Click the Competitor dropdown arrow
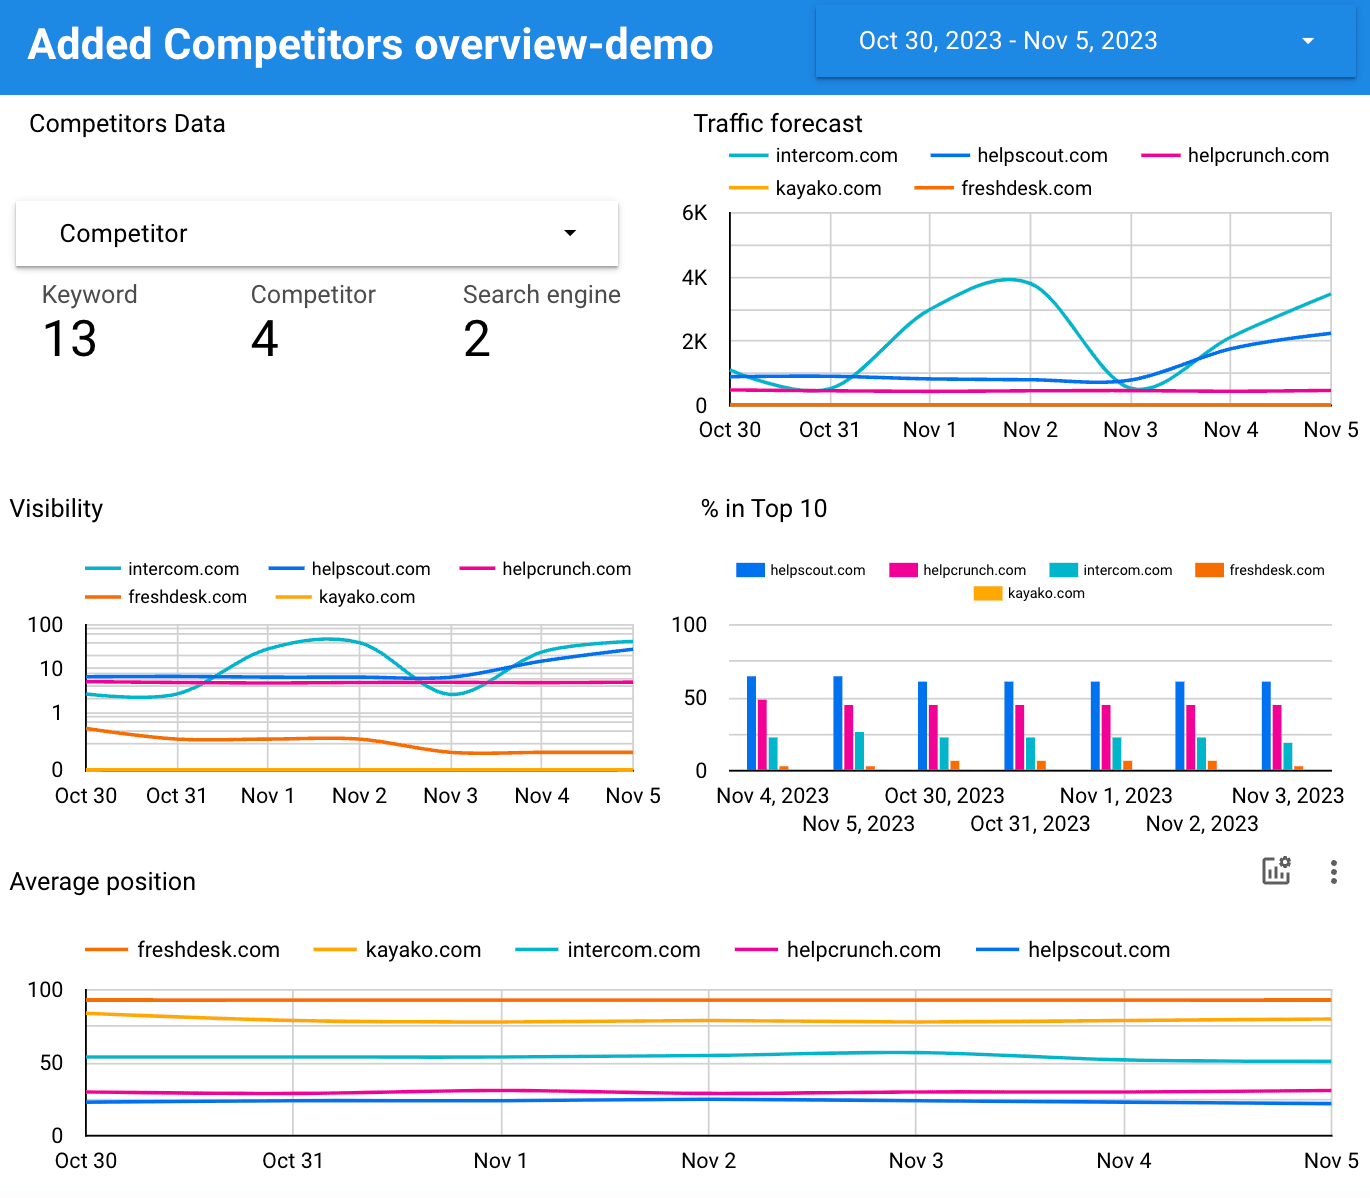The image size is (1370, 1198). 570,233
